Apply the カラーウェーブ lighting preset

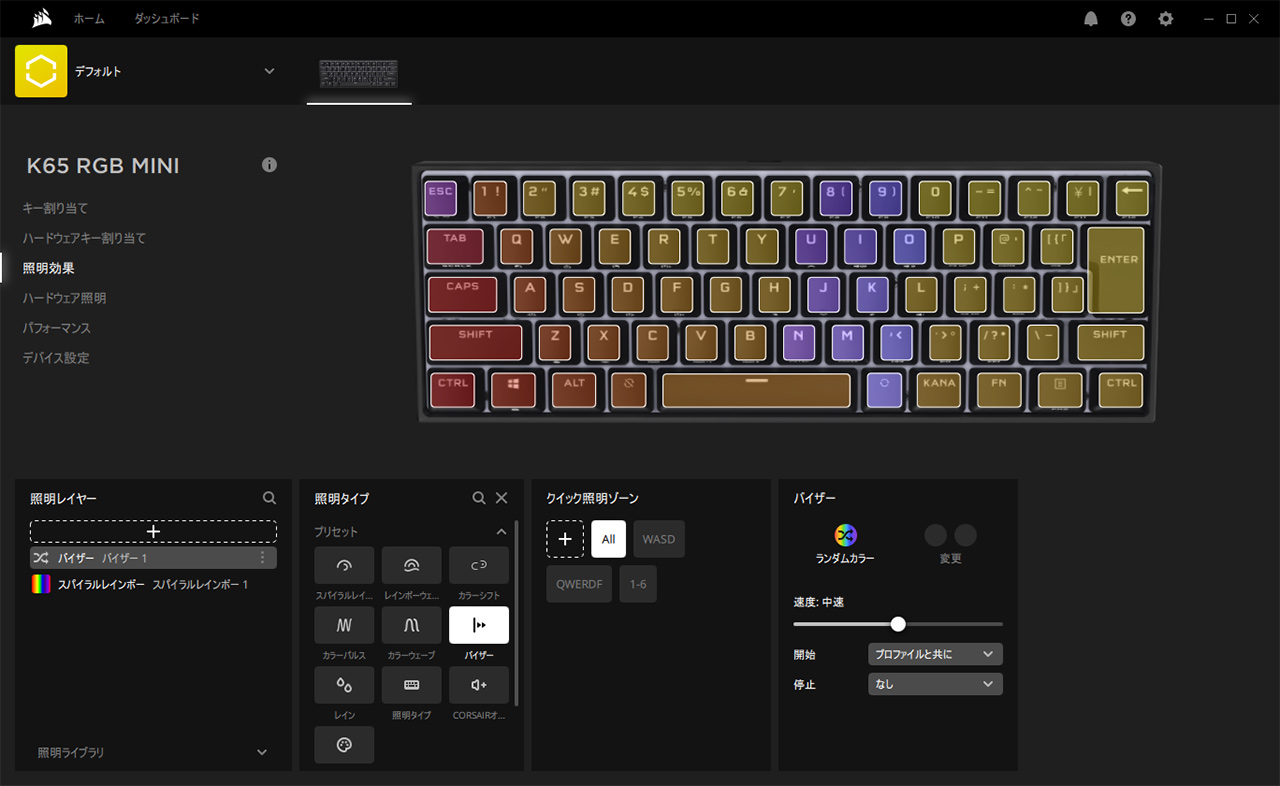click(x=411, y=625)
